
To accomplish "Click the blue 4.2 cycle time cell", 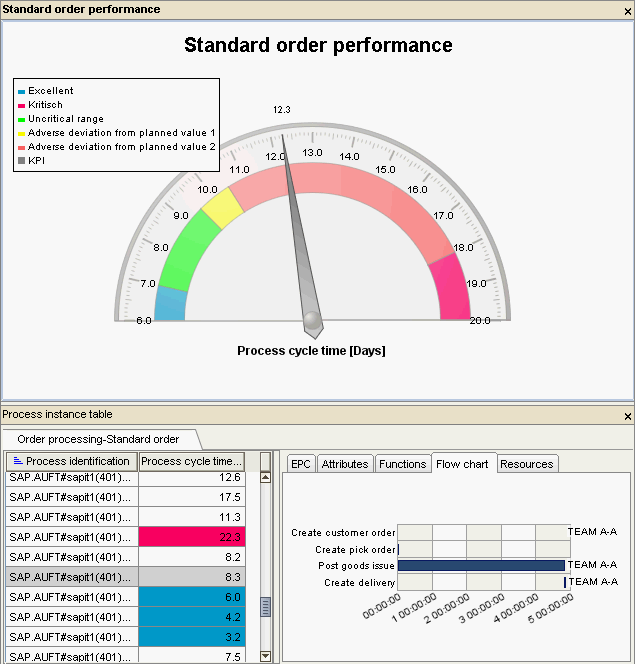I will (192, 617).
